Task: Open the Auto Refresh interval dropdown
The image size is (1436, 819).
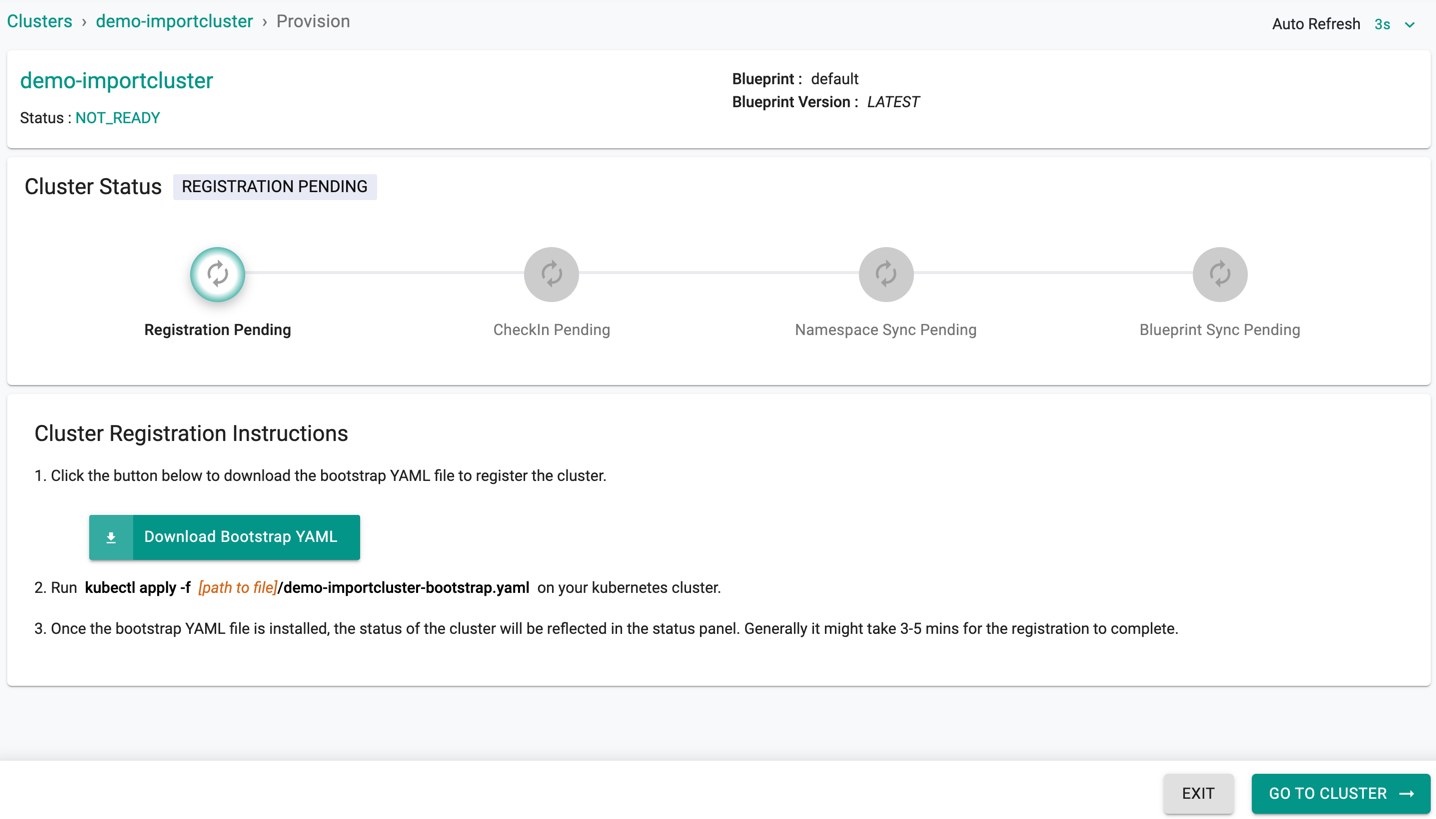Action: pyautogui.click(x=1395, y=24)
